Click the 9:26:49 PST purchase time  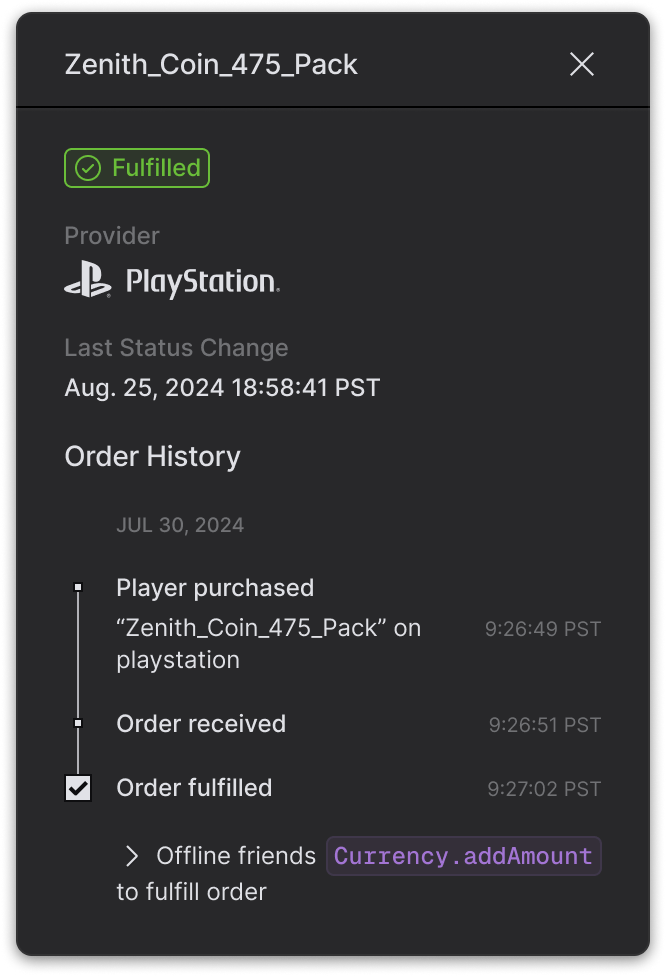click(x=543, y=629)
